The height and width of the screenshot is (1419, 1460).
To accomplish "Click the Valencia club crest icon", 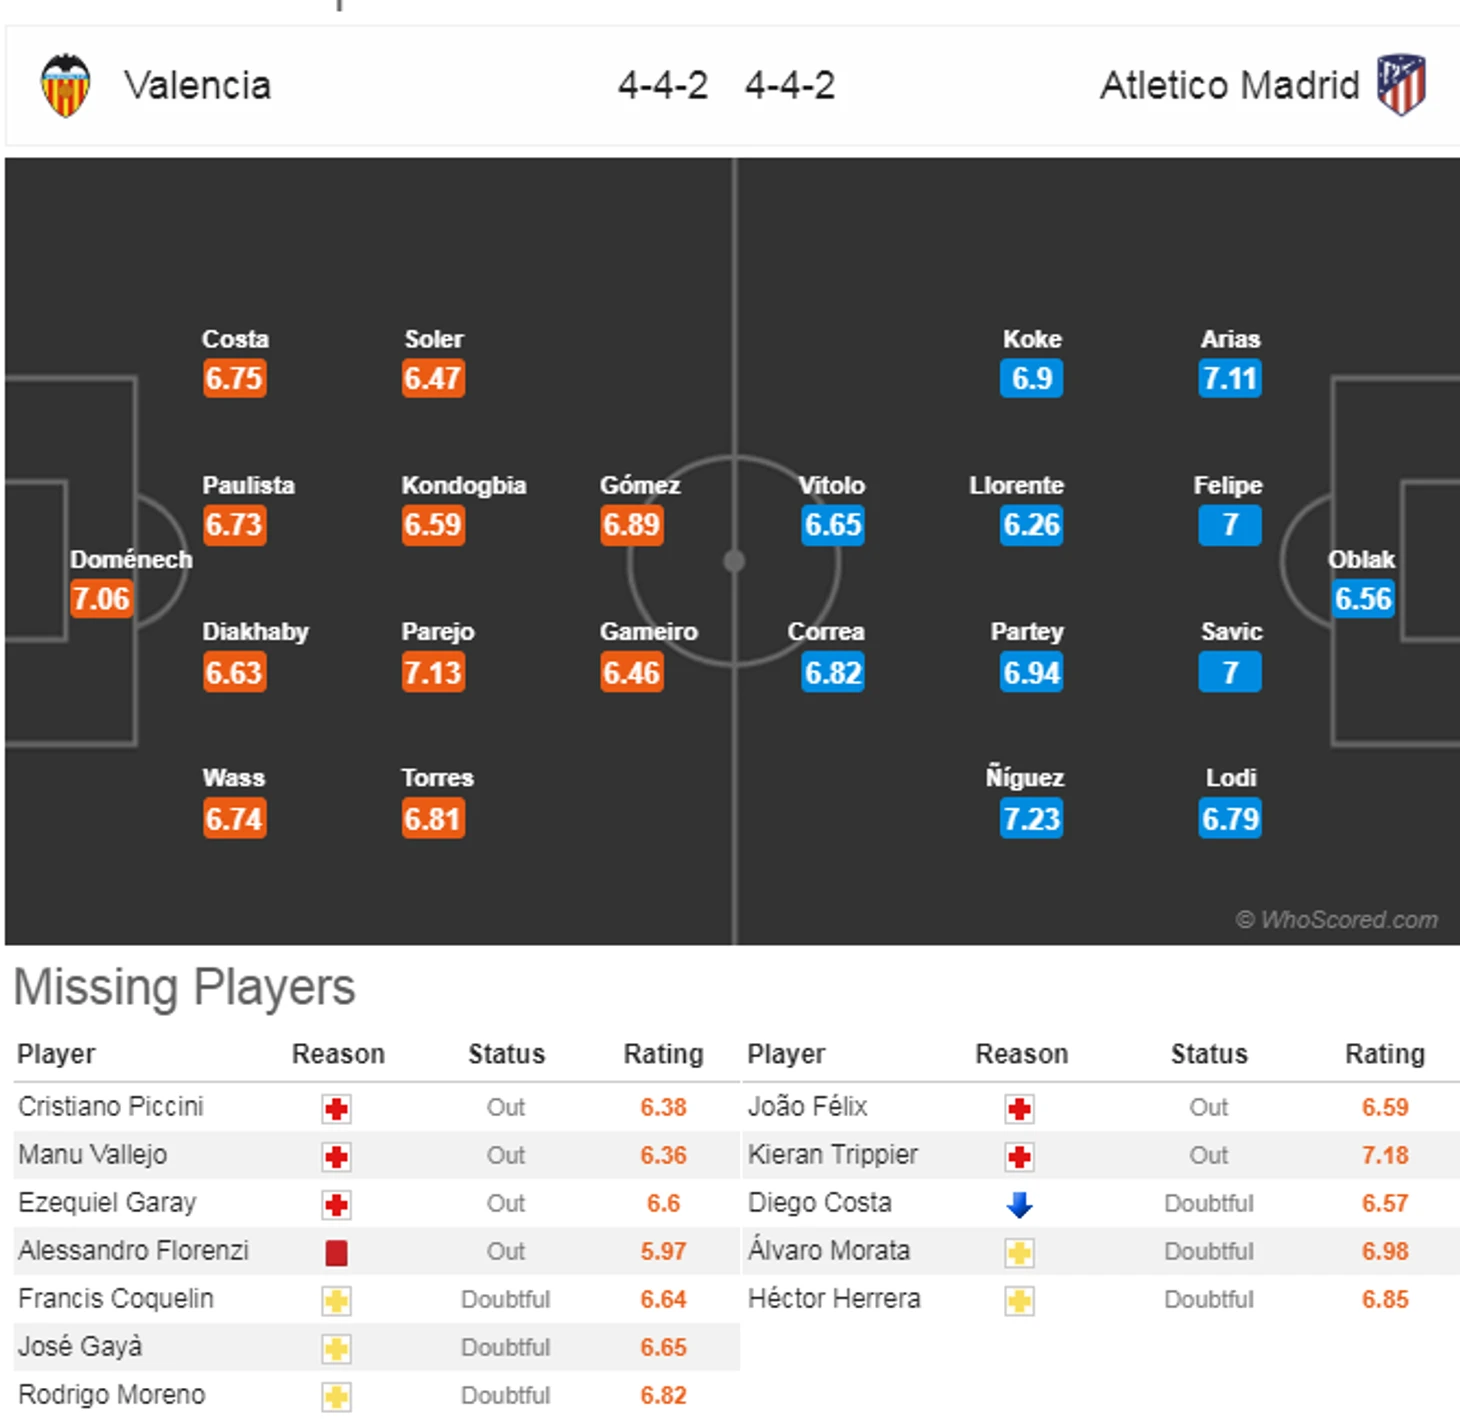I will pos(65,86).
